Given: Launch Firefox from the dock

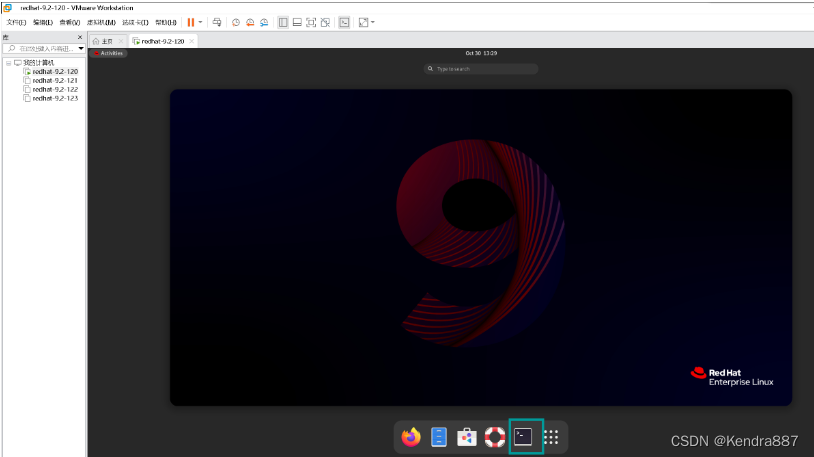Looking at the screenshot, I should (x=411, y=437).
